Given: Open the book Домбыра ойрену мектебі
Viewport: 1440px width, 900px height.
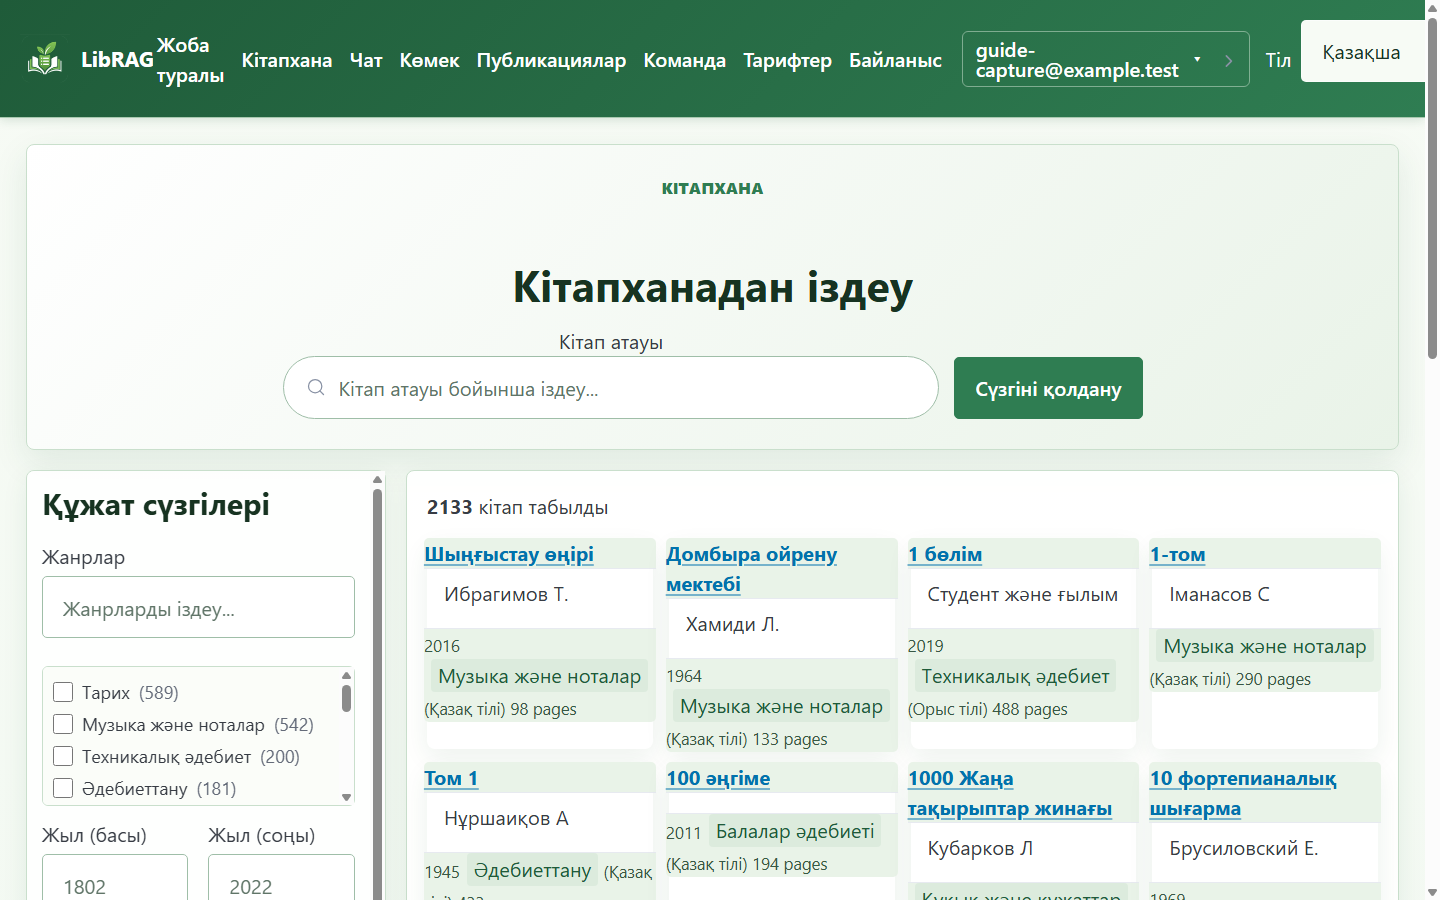Looking at the screenshot, I should coord(752,569).
